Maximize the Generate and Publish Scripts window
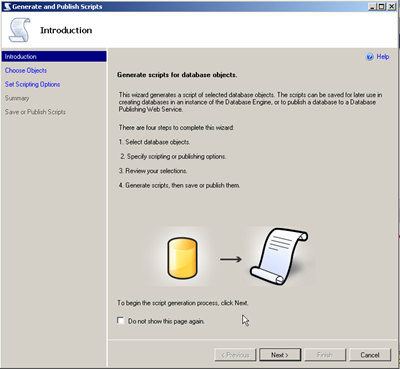The height and width of the screenshot is (369, 400). point(381,6)
